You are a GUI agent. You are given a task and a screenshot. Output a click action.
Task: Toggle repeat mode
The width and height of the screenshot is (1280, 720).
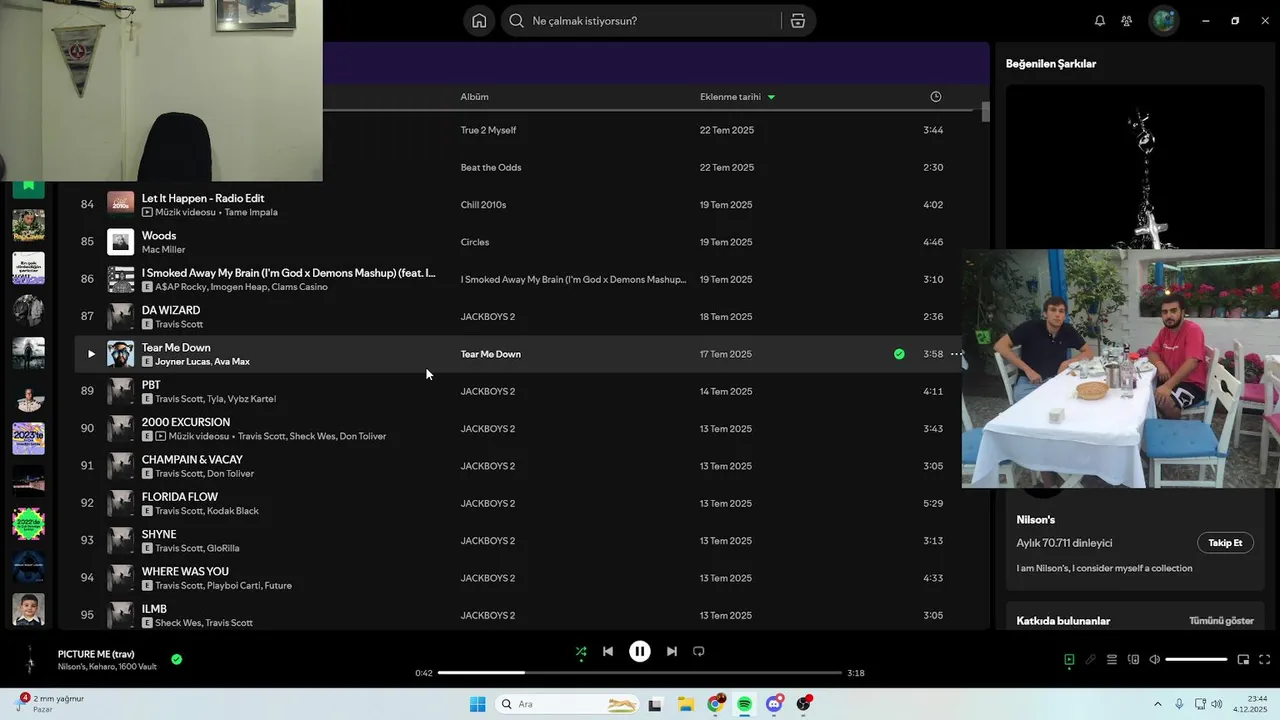pyautogui.click(x=699, y=651)
